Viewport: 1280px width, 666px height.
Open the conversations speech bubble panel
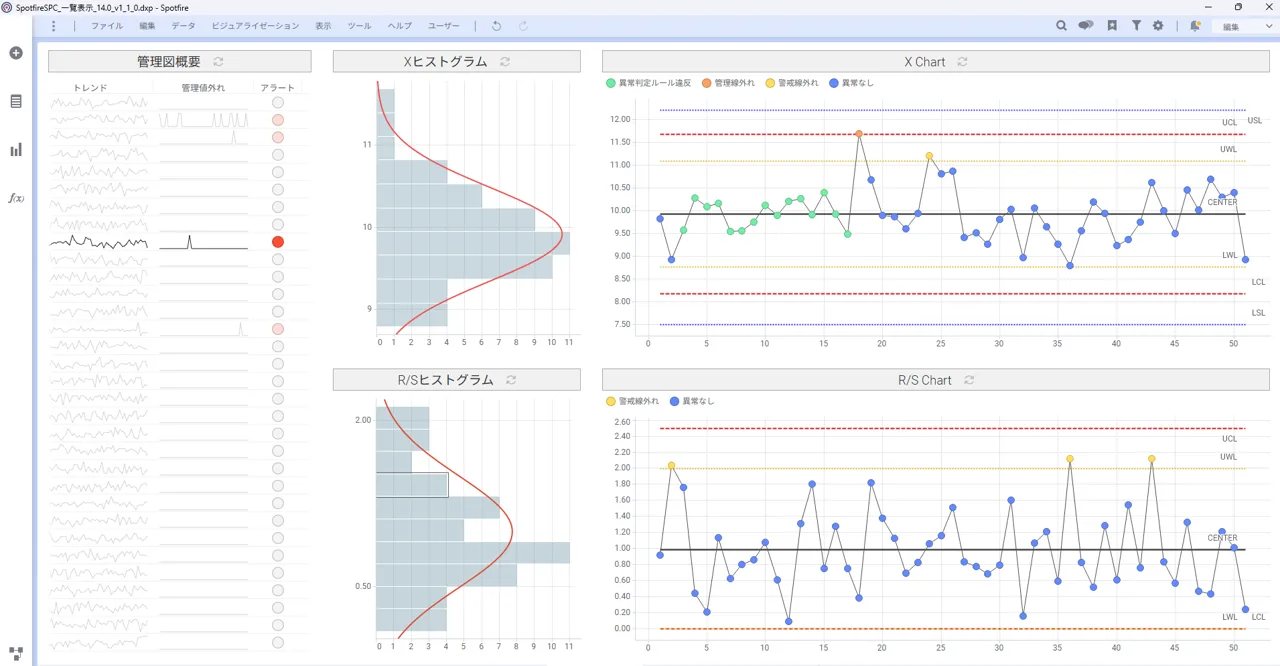(1086, 26)
